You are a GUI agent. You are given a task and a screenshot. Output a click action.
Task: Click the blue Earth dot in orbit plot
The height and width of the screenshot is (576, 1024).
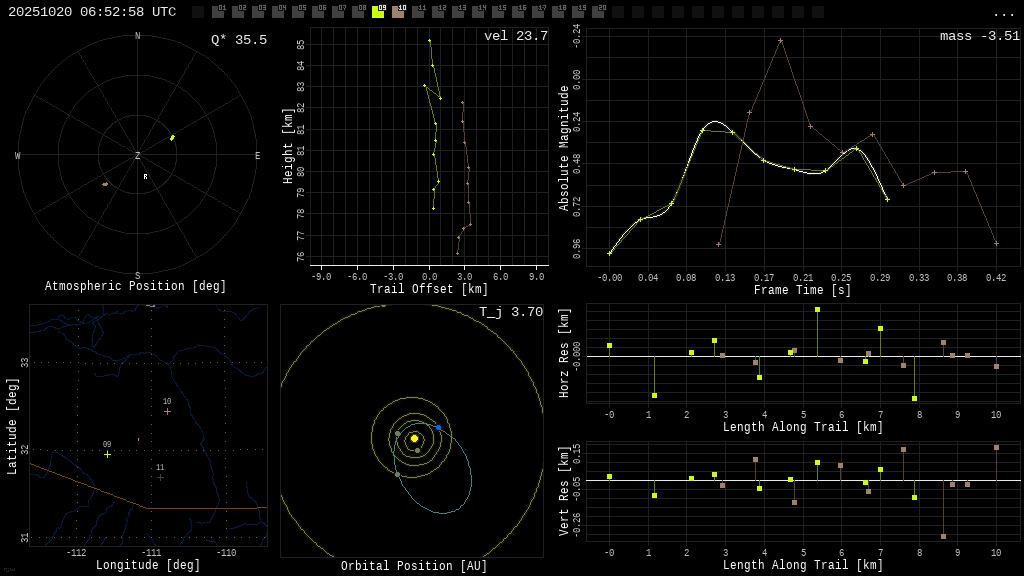click(438, 427)
